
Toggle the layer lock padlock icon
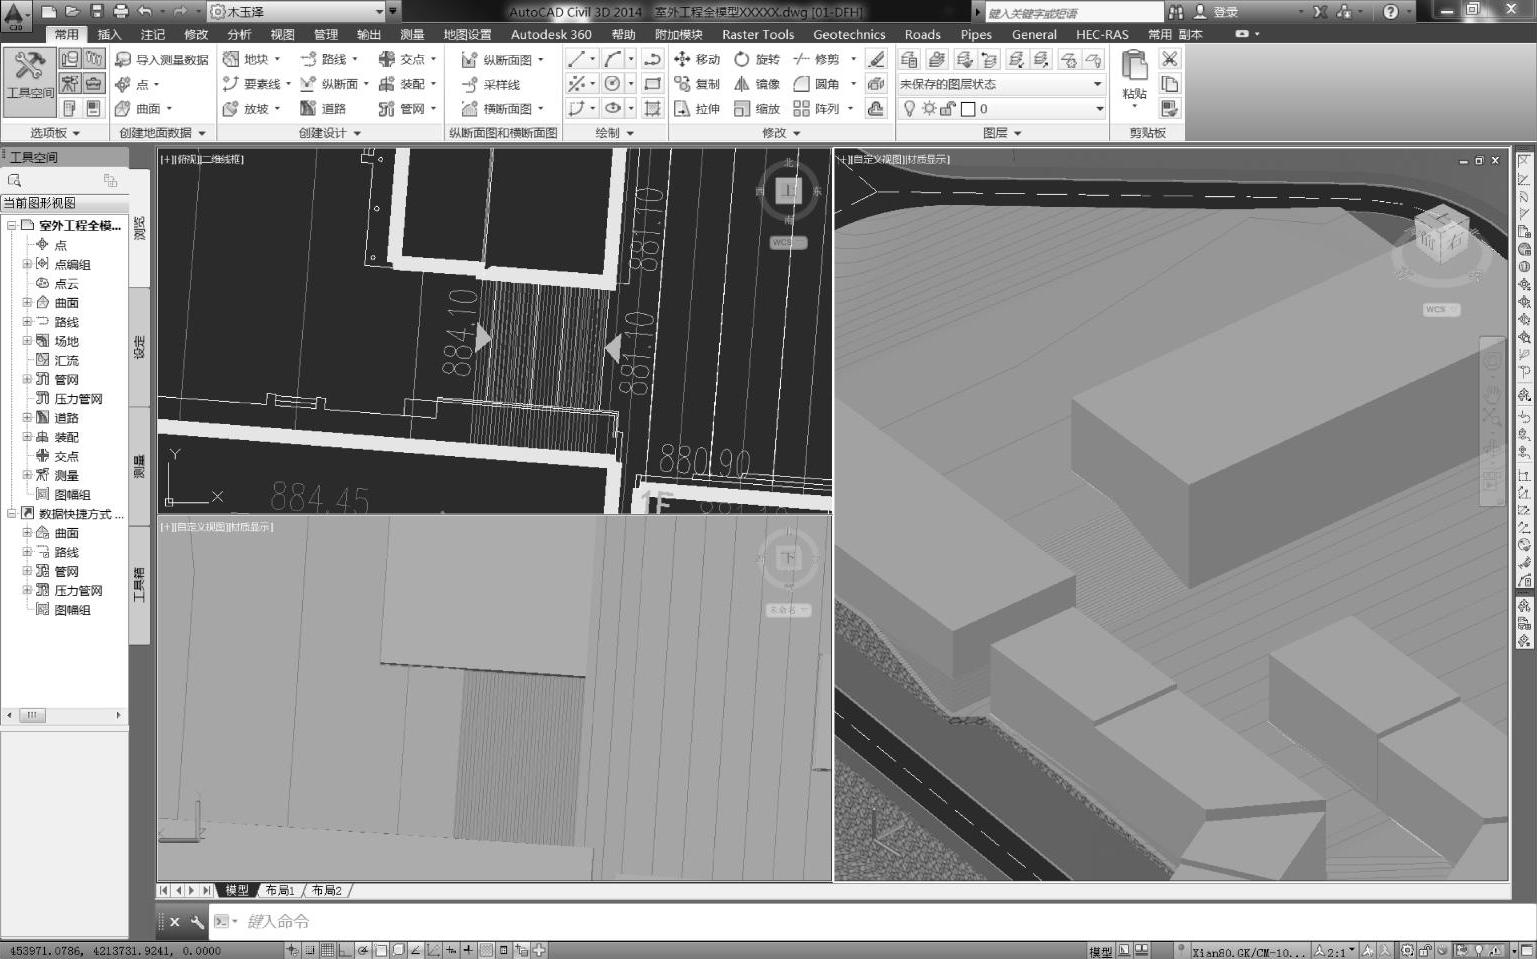tap(948, 109)
